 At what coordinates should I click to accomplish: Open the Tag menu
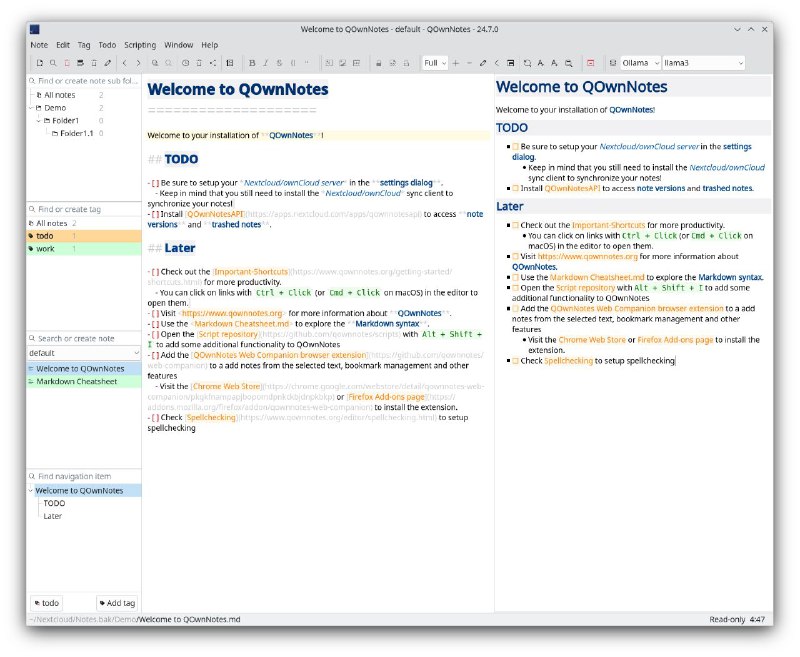coord(85,44)
